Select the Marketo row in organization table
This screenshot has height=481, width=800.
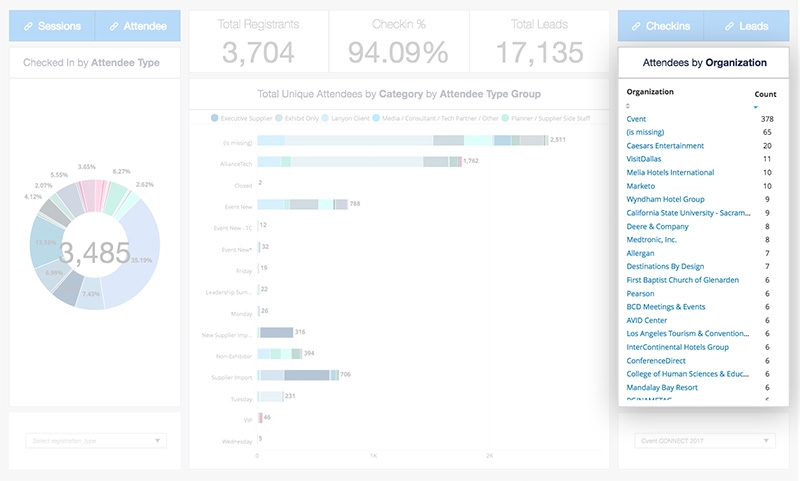pyautogui.click(x=640, y=186)
